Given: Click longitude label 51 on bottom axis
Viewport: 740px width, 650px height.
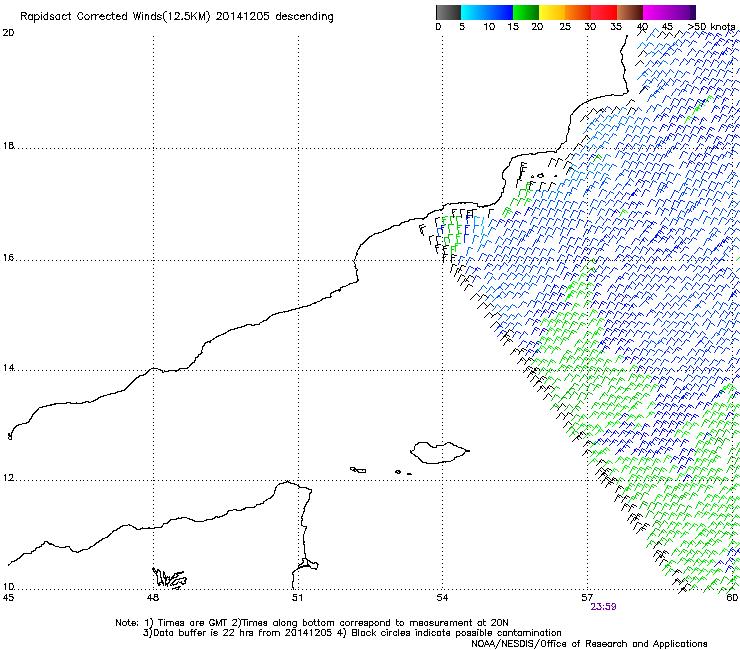Looking at the screenshot, I should tap(297, 598).
